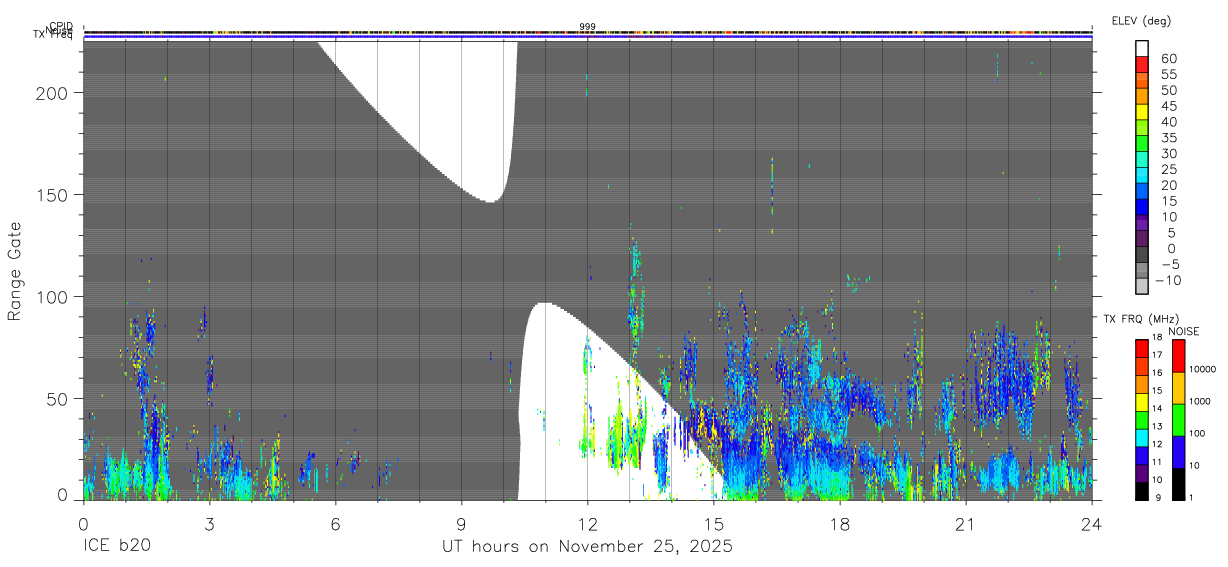Click the 'NOISE' legend title
The height and width of the screenshot is (567, 1228).
click(1183, 331)
